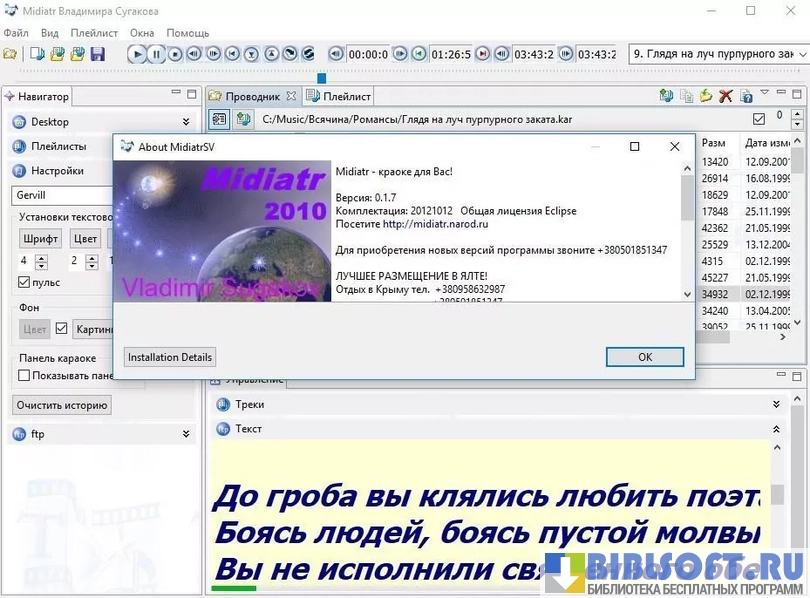
Task: Click the help icon in Проводник toolbar
Action: pyautogui.click(x=746, y=97)
